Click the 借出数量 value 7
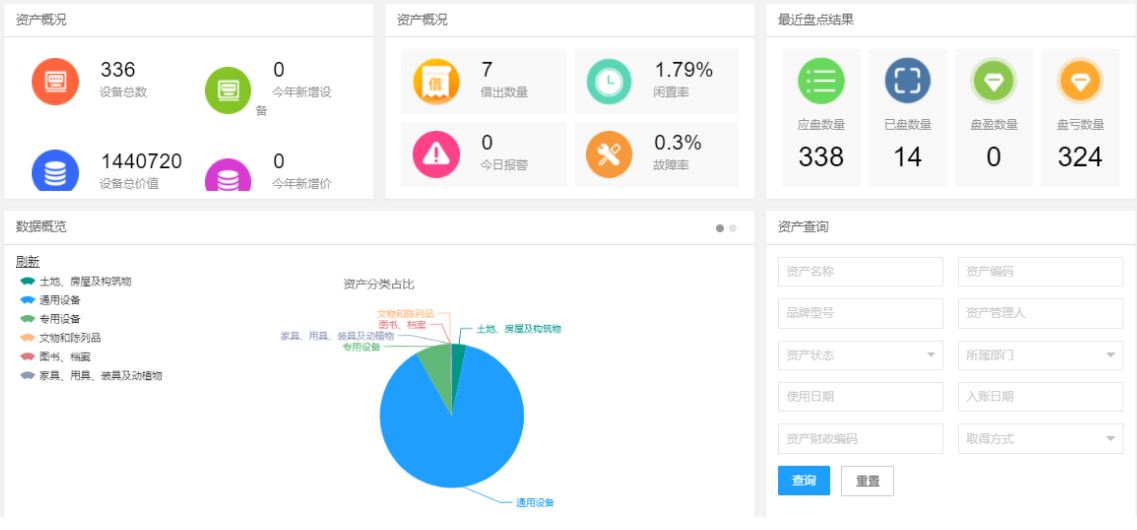 click(x=487, y=70)
